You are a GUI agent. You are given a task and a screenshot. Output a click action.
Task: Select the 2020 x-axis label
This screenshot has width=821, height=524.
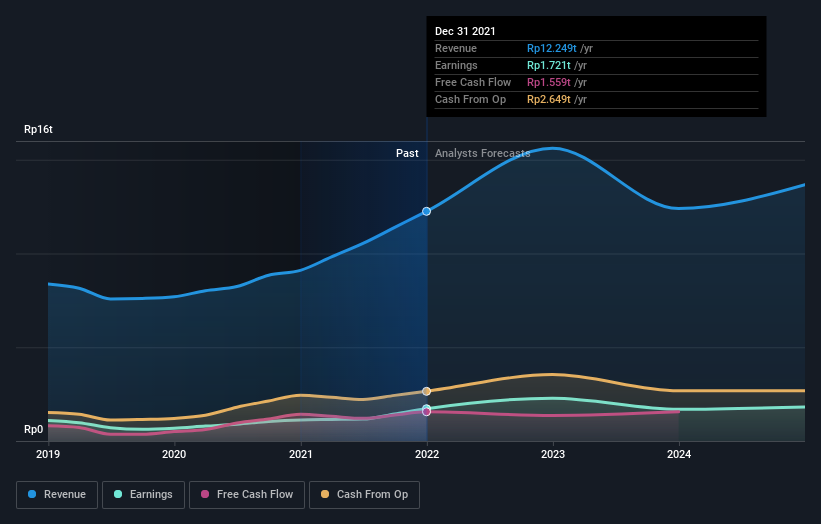pyautogui.click(x=174, y=454)
